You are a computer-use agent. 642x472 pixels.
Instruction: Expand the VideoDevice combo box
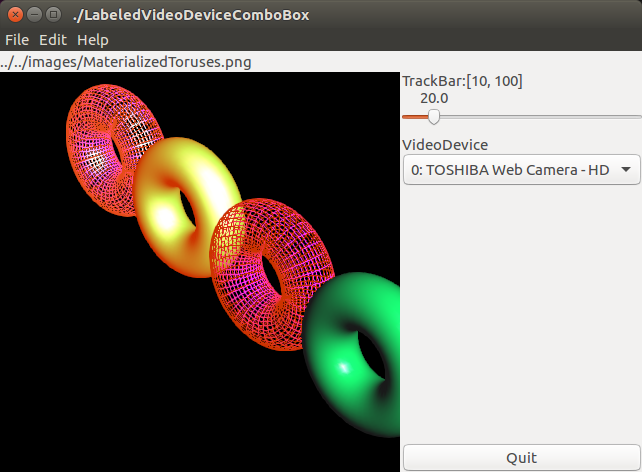(521, 169)
